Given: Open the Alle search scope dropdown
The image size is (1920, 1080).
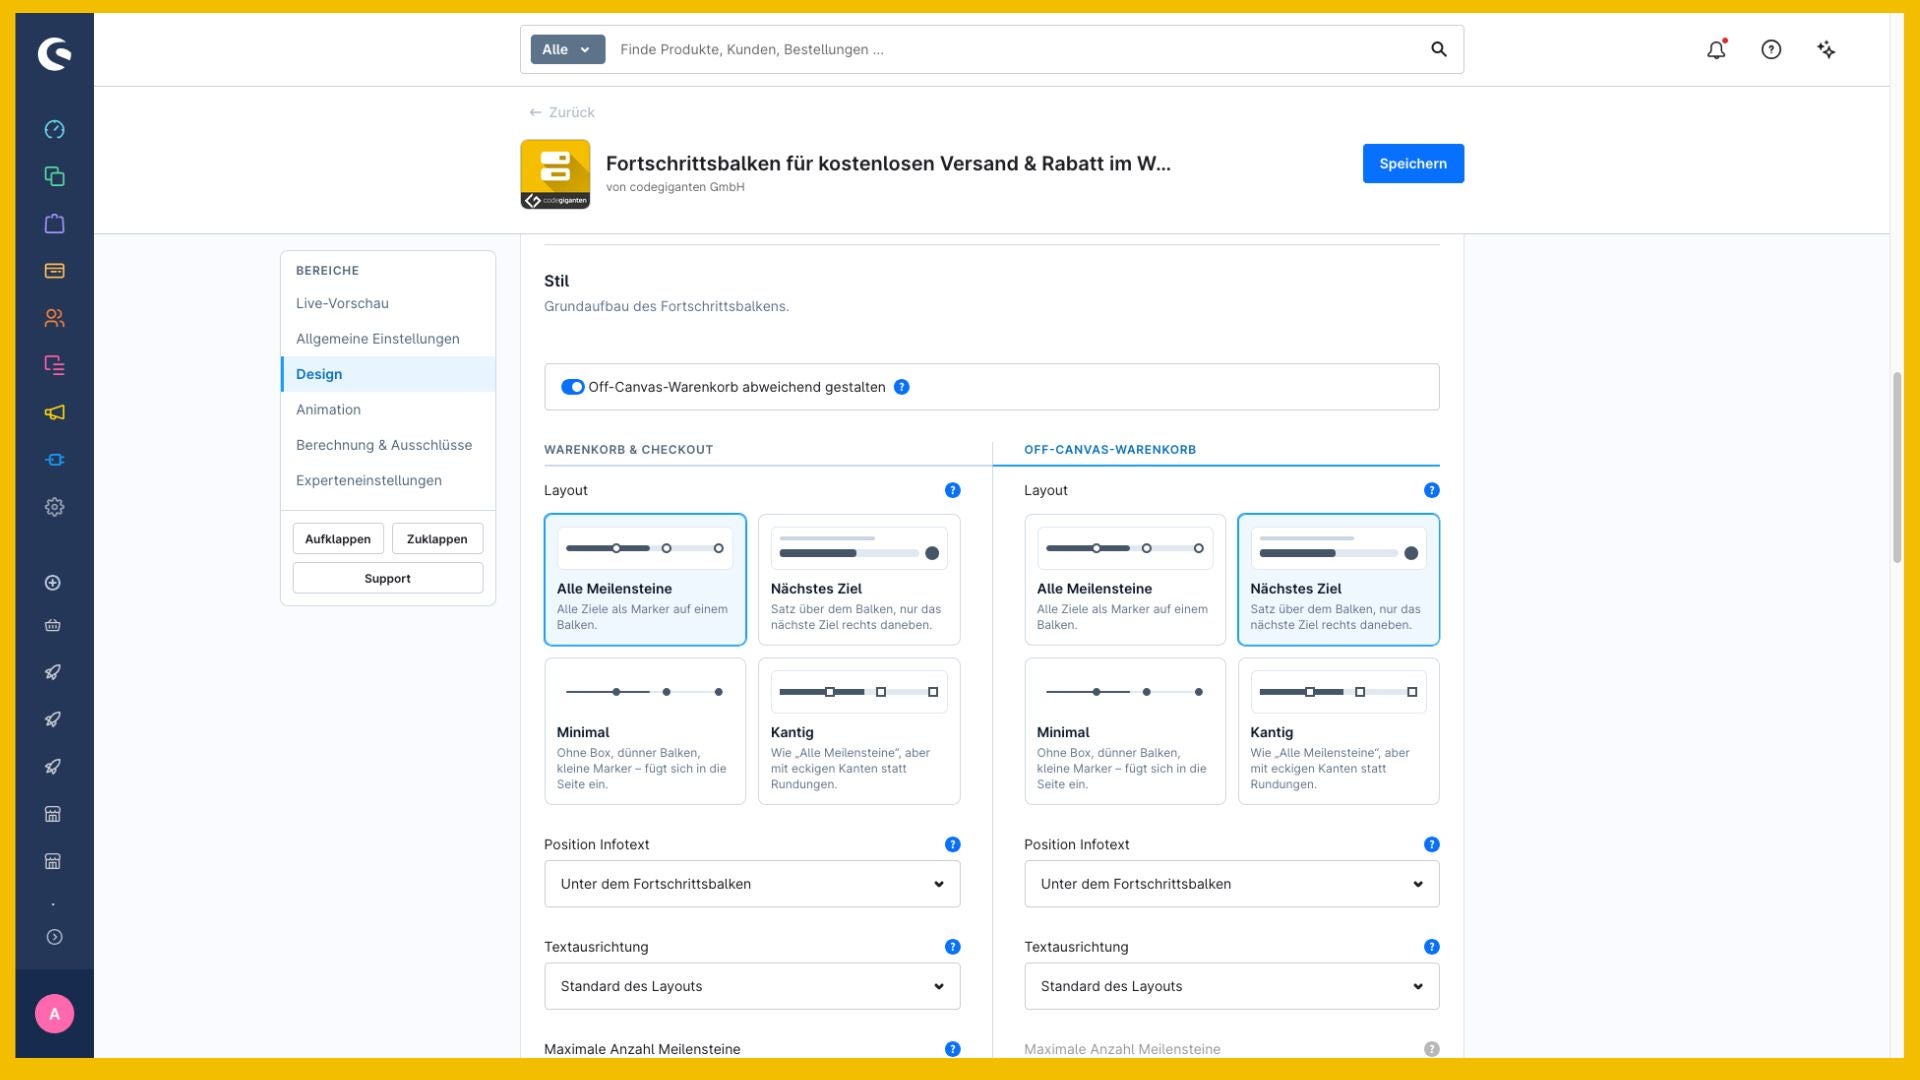Looking at the screenshot, I should tap(567, 49).
